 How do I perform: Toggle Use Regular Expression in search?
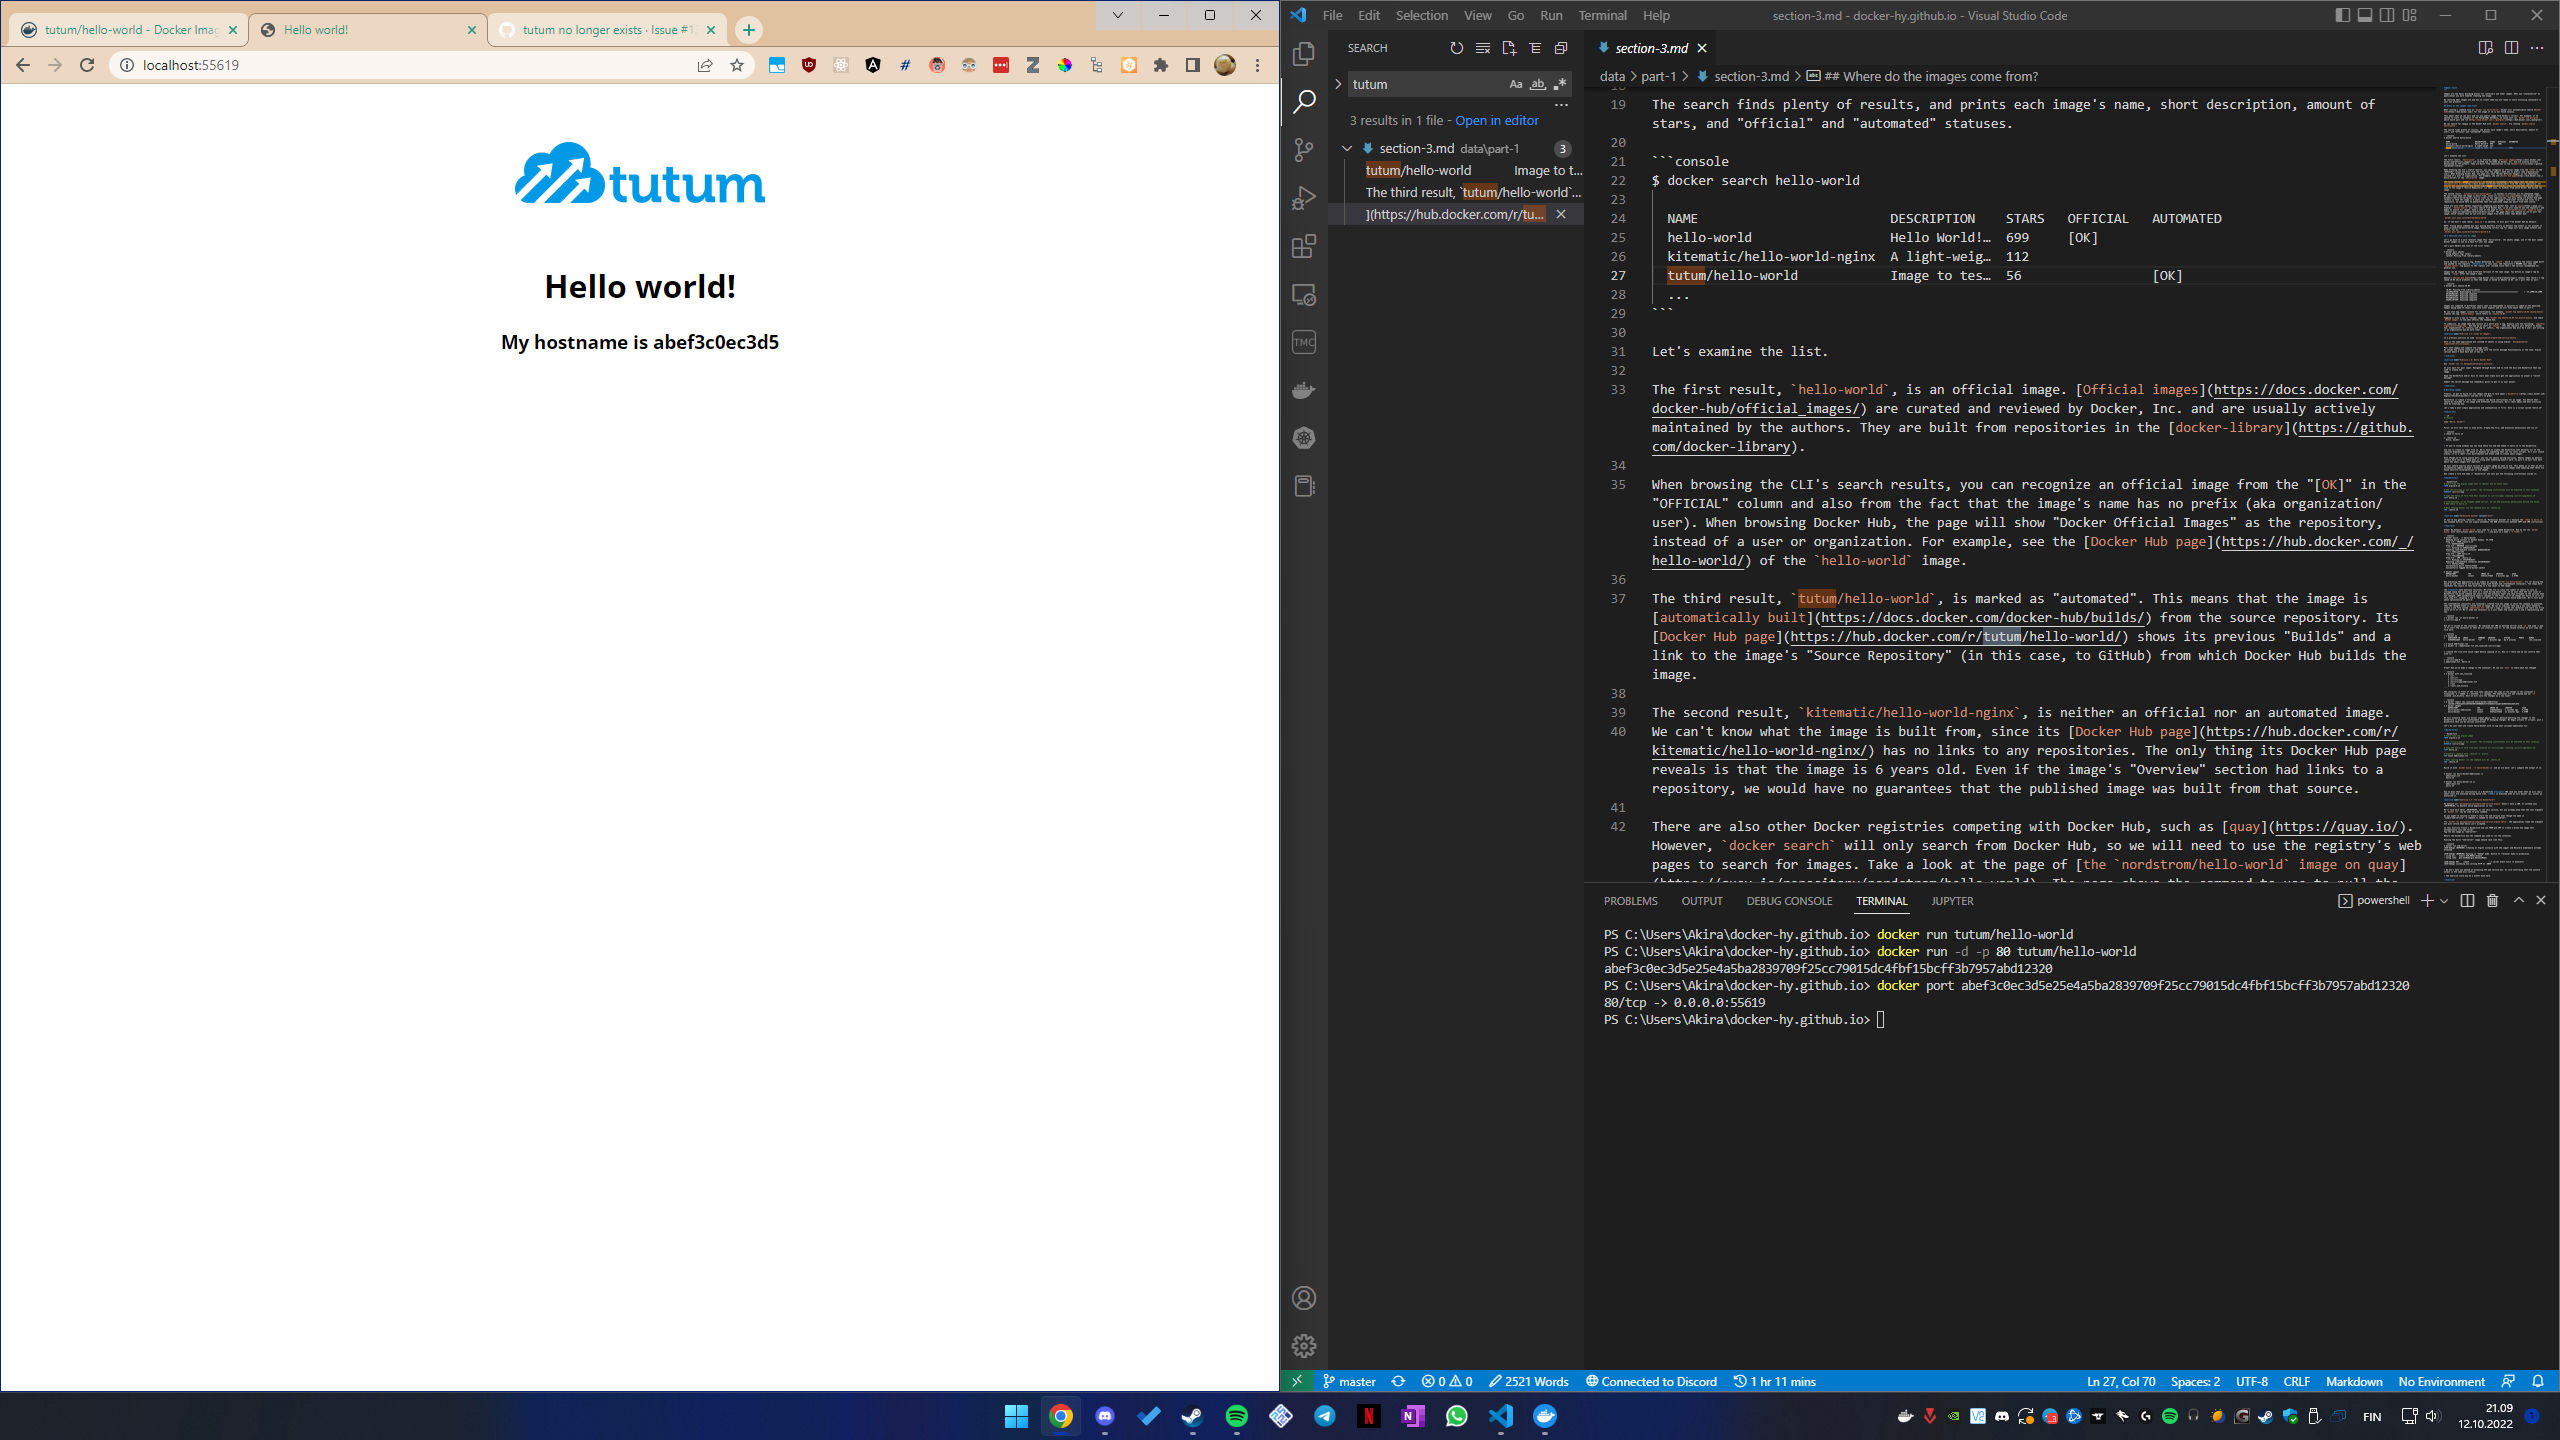pos(1560,84)
